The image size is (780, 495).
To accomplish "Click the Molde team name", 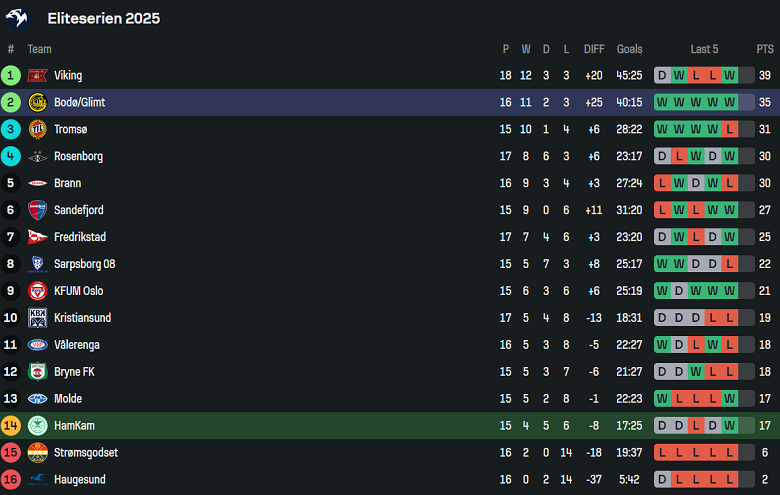I will point(69,399).
